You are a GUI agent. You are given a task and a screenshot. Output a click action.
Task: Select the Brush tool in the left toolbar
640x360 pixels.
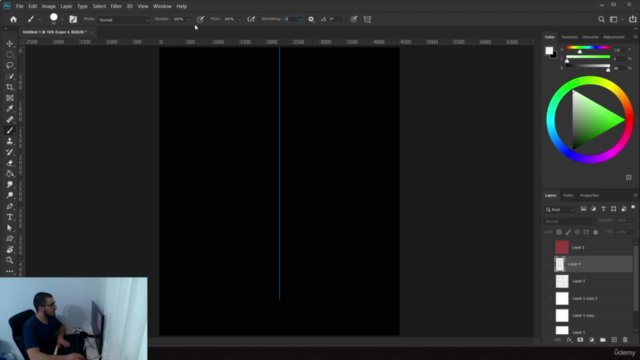click(x=10, y=130)
